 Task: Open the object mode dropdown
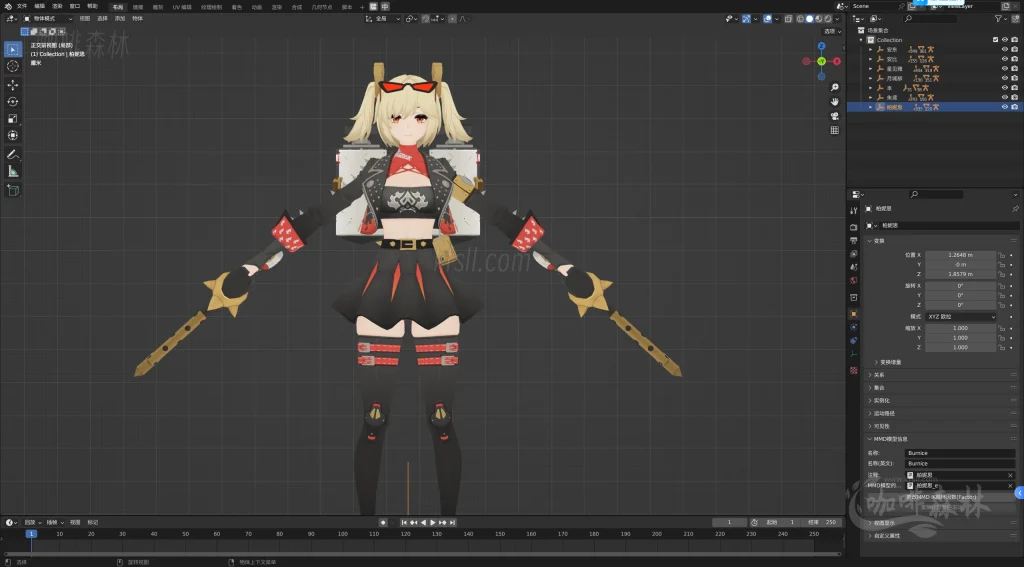tap(48, 19)
